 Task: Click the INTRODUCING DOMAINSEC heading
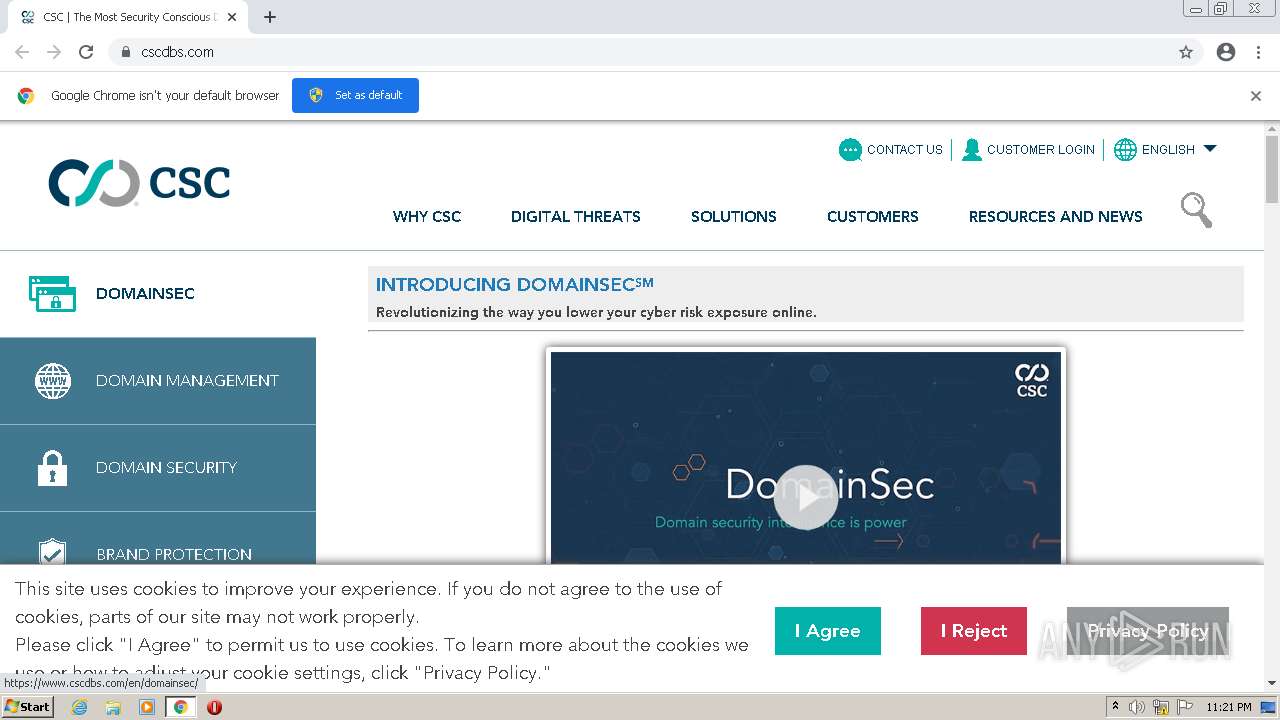515,284
